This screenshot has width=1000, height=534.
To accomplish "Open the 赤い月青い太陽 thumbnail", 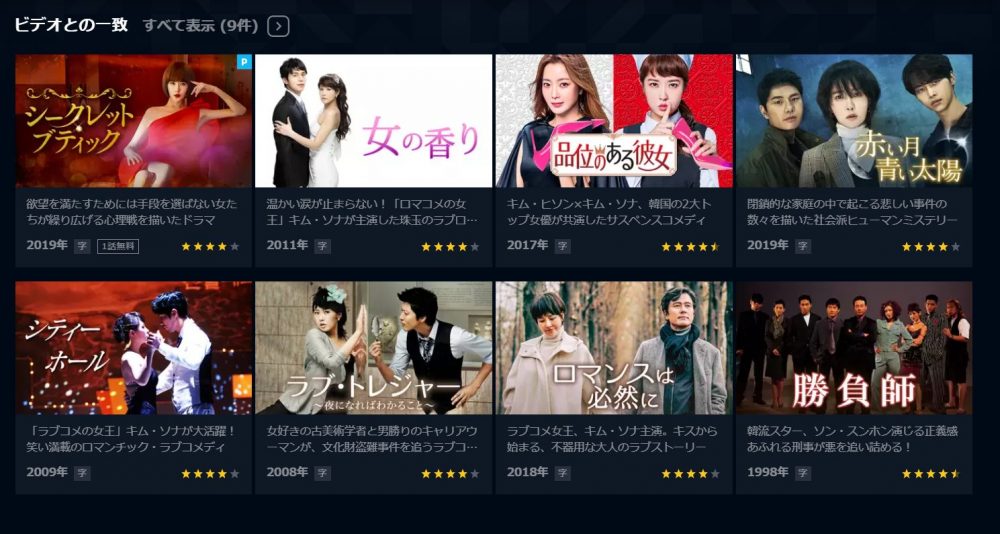I will point(854,121).
